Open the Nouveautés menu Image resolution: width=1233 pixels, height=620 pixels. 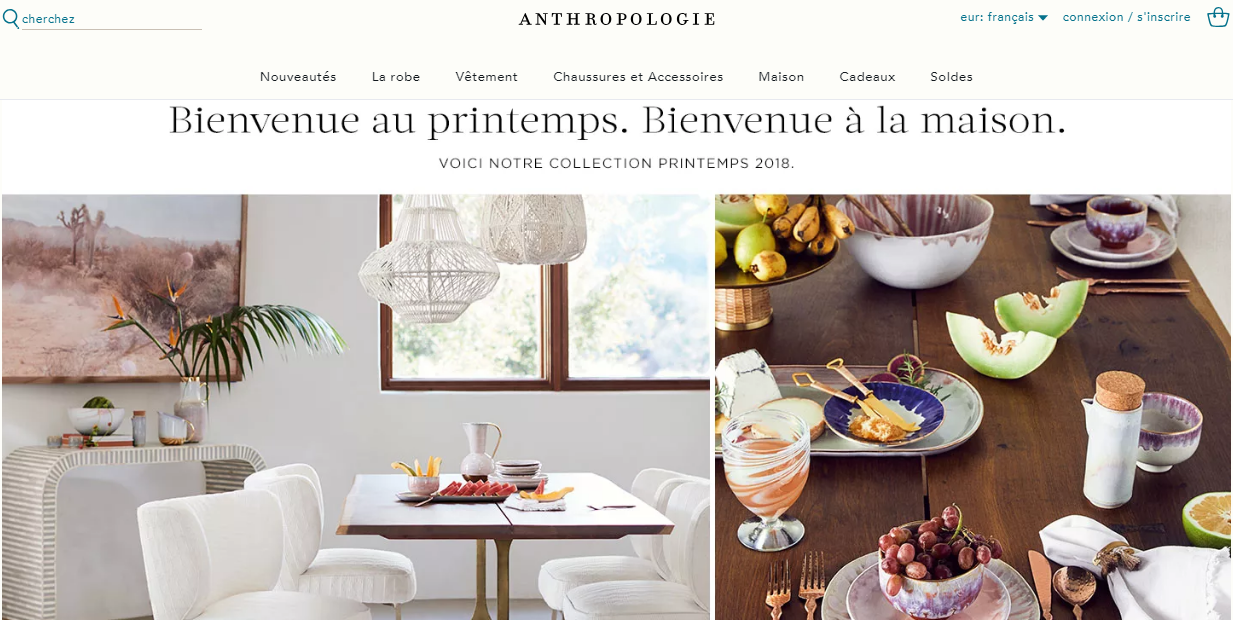coord(298,76)
